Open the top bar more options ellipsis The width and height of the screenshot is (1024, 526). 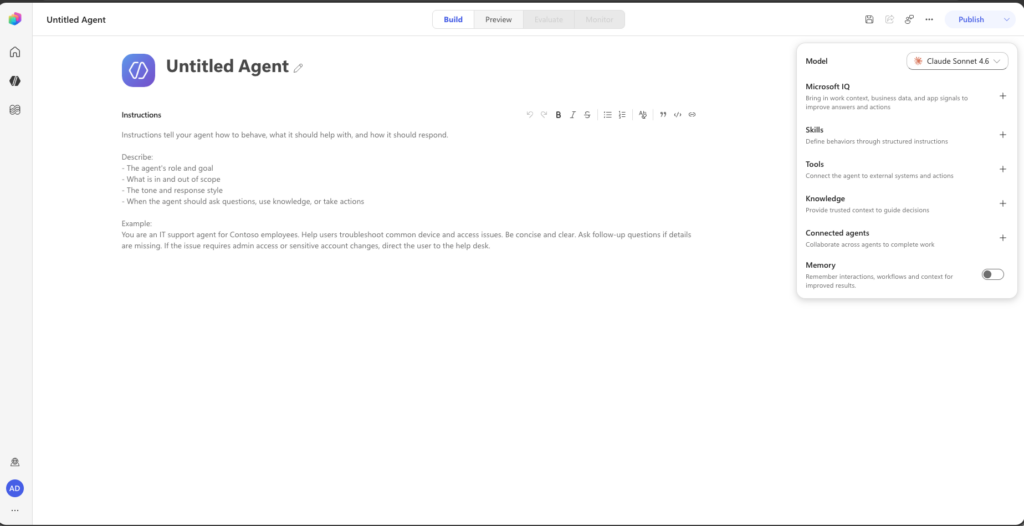coord(929,20)
